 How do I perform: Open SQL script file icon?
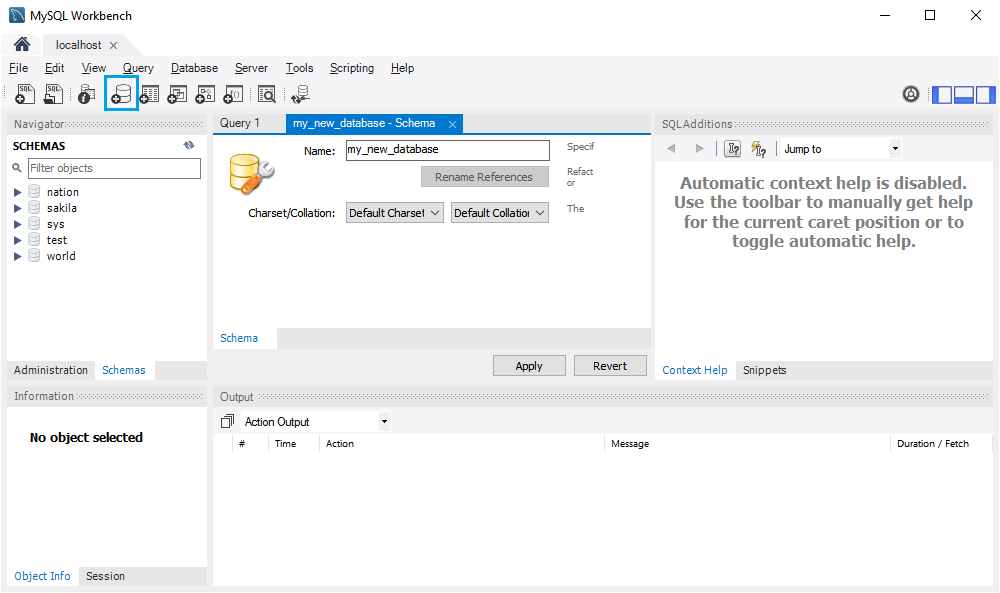pos(54,94)
